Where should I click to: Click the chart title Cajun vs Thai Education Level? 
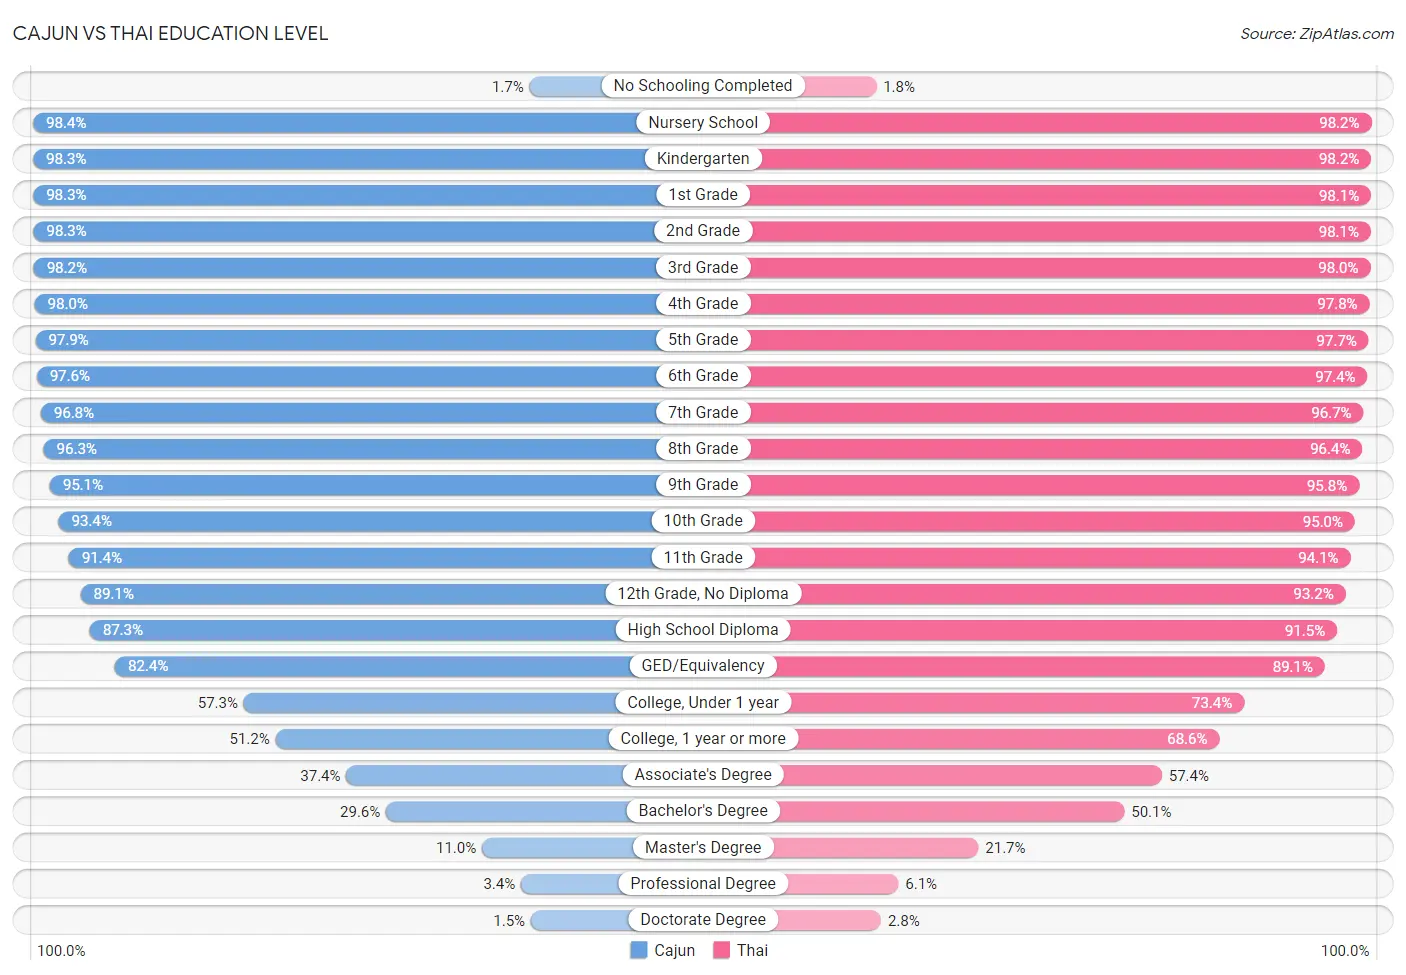coord(170,33)
